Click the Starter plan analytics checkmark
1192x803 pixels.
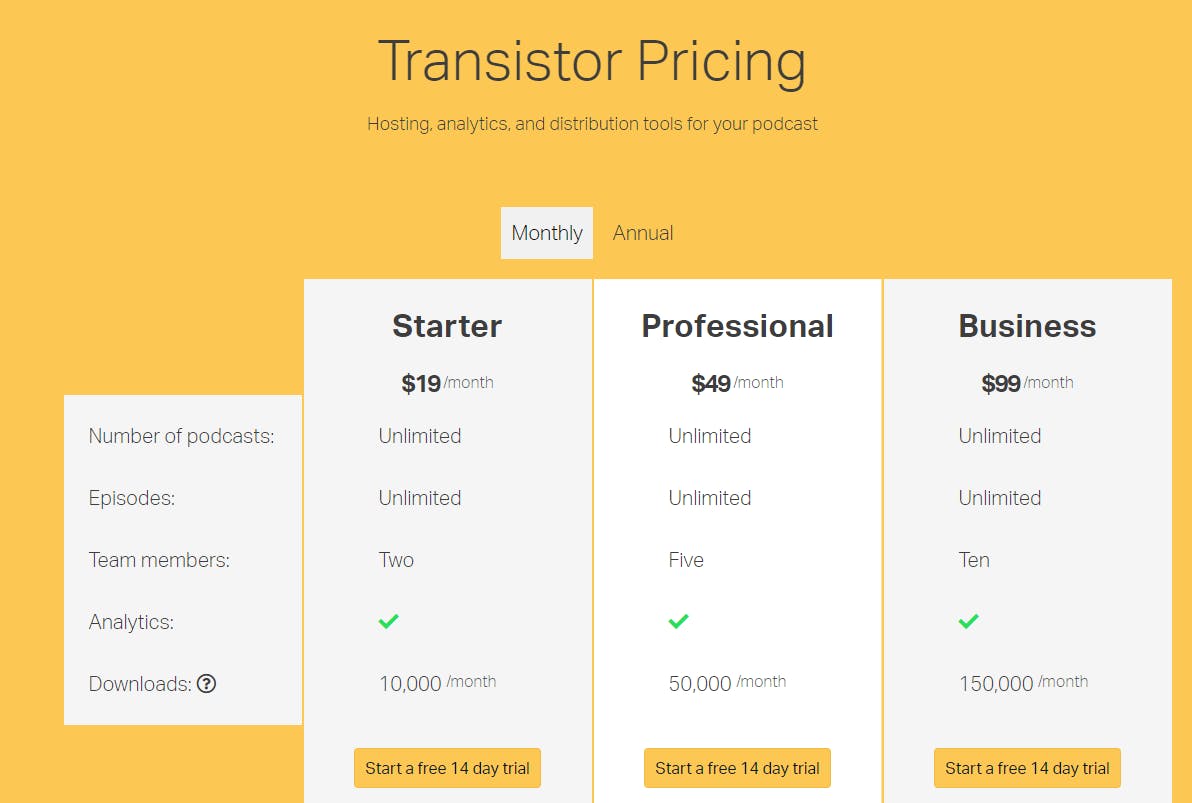point(388,621)
